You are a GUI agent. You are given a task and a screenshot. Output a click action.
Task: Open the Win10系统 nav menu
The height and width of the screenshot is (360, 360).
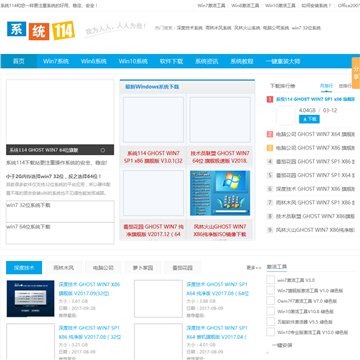pos(133,61)
